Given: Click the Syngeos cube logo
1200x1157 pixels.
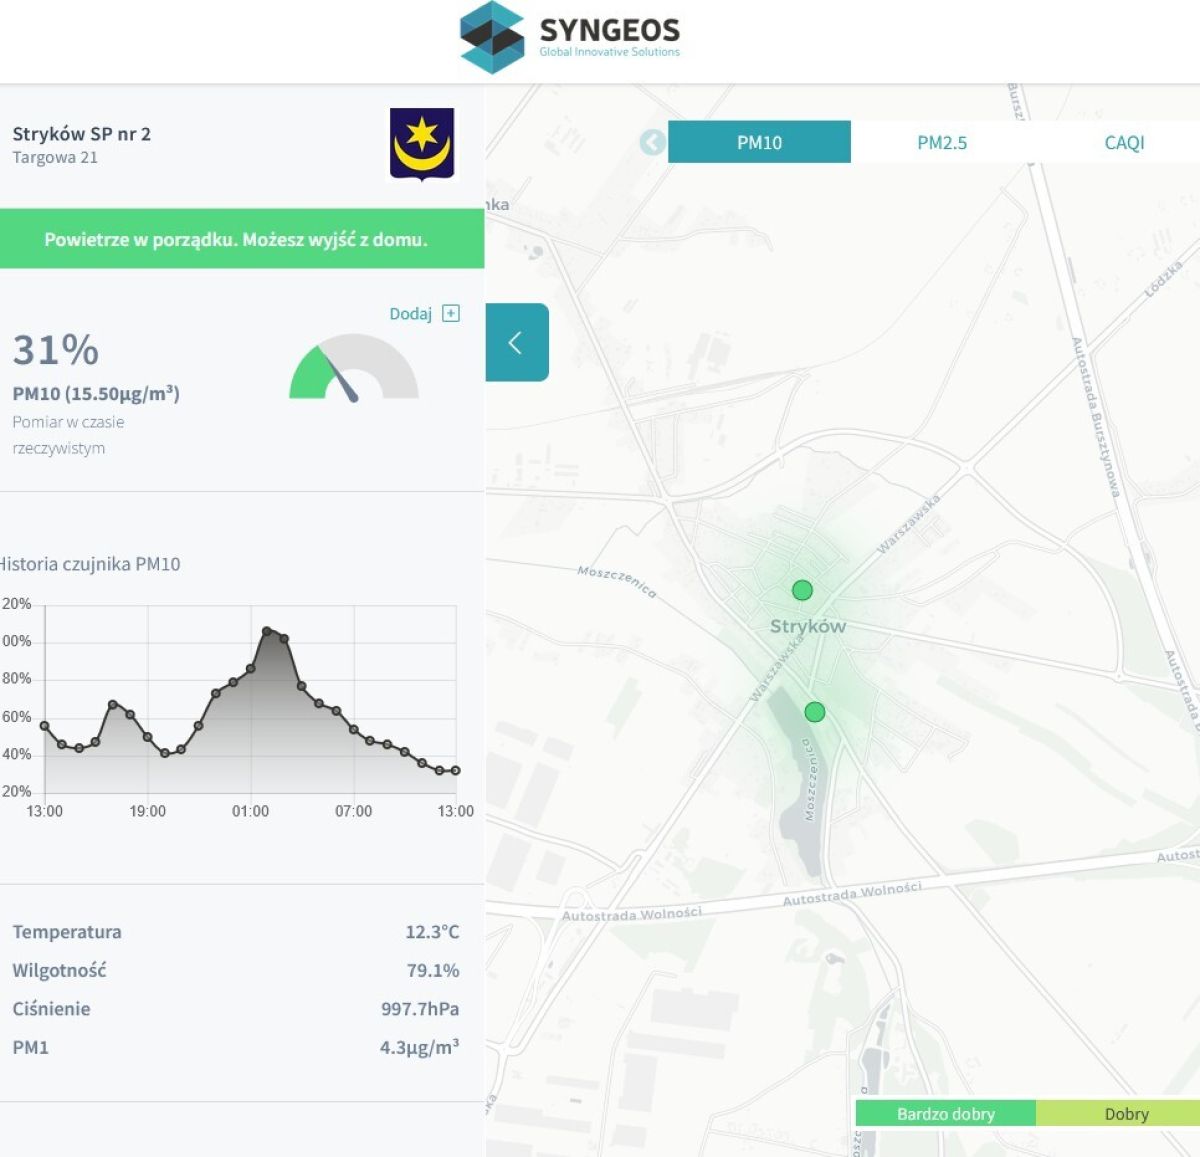Looking at the screenshot, I should pyautogui.click(x=491, y=37).
